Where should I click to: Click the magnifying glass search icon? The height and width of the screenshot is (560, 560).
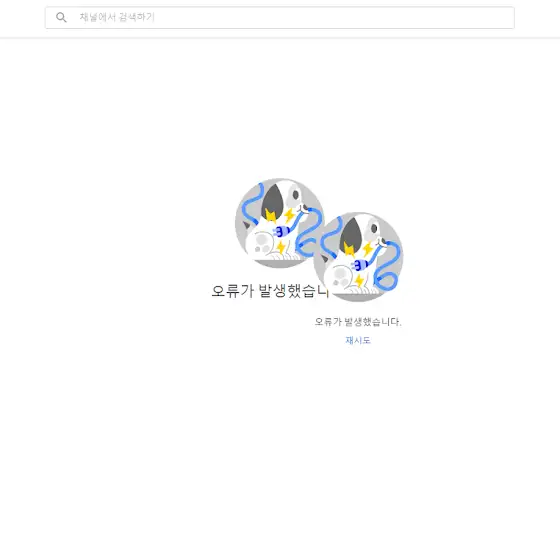tap(61, 17)
